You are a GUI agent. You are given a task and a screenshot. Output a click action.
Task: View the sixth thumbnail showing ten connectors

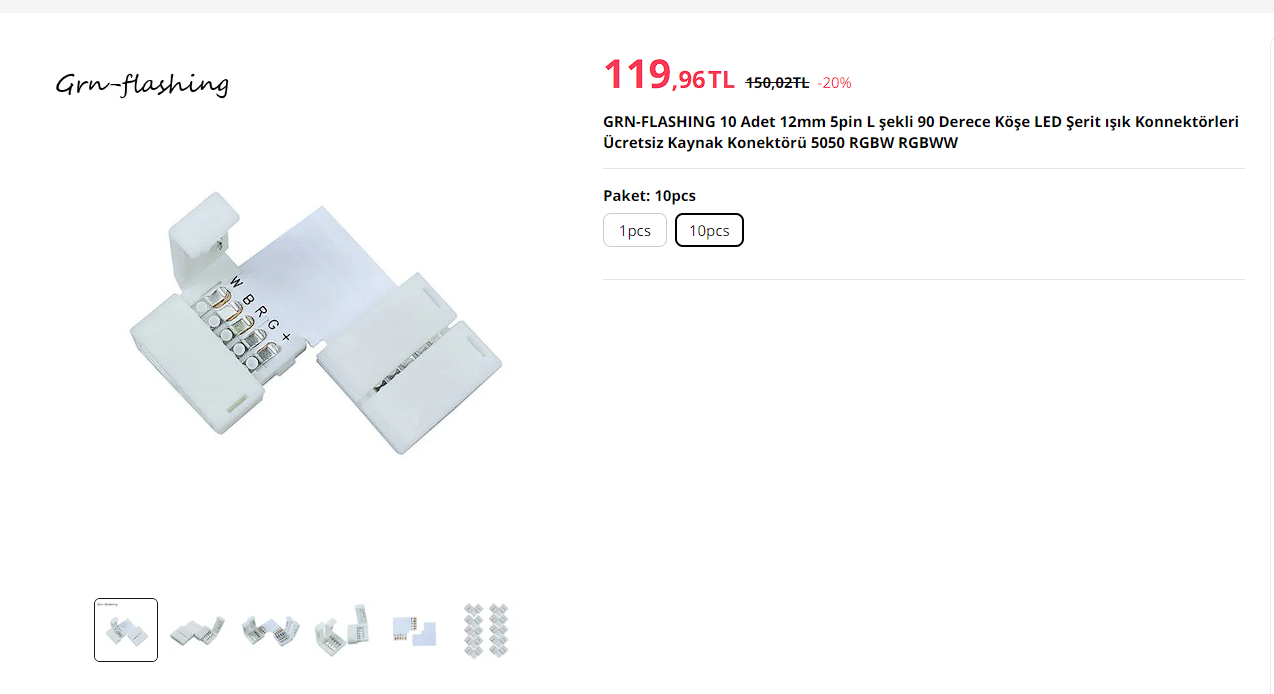pos(486,630)
